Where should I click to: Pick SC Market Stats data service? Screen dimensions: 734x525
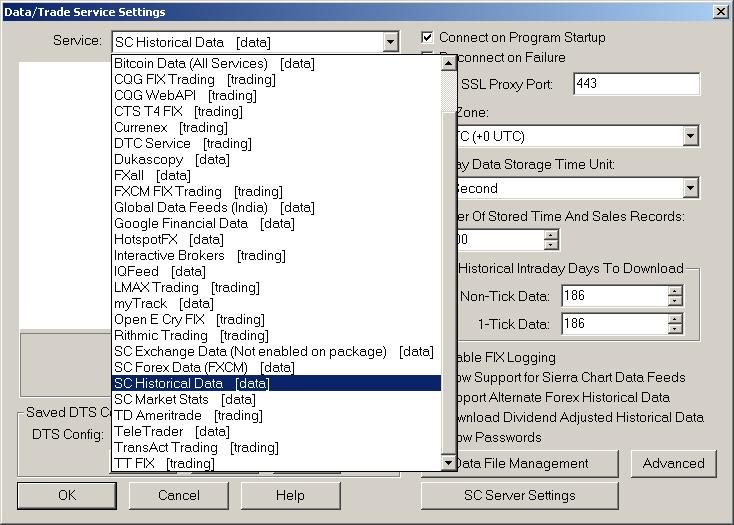click(277, 399)
